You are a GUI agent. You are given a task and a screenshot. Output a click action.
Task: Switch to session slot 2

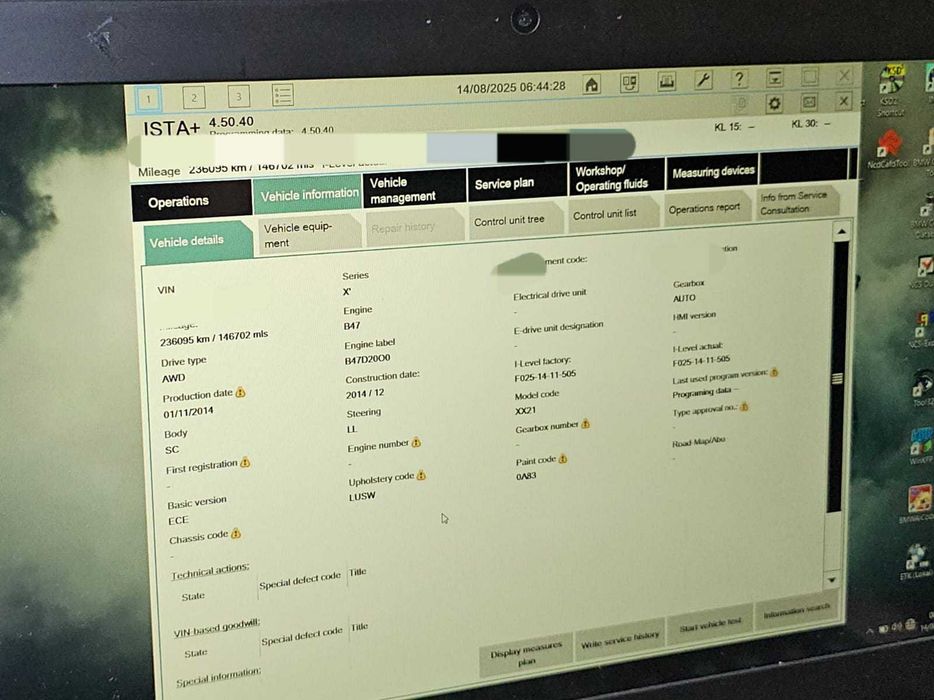(x=194, y=97)
